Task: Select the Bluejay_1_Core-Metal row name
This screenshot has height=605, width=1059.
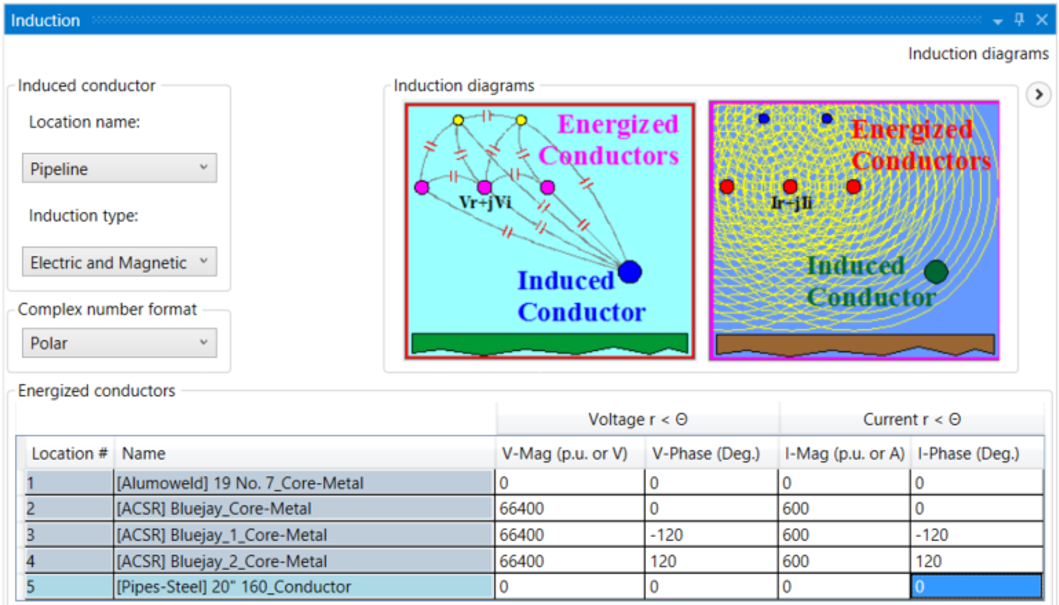Action: click(x=304, y=535)
